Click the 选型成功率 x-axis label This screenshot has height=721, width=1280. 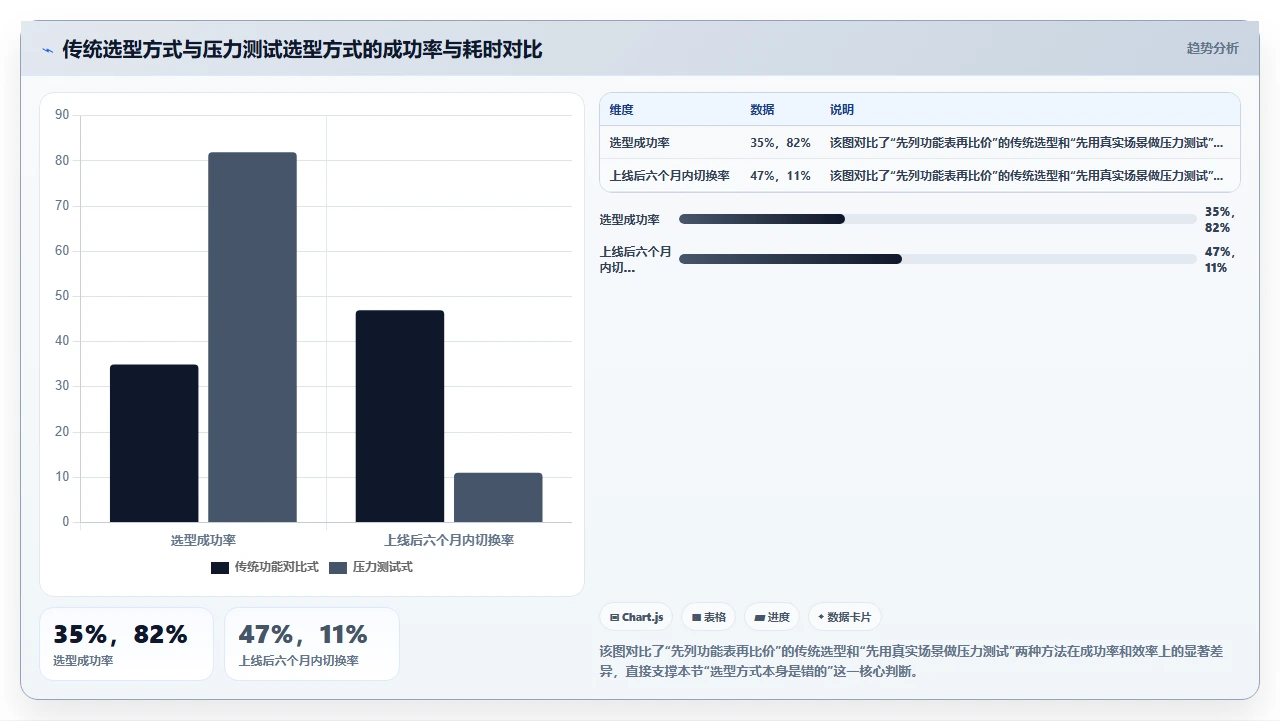pyautogui.click(x=203, y=540)
